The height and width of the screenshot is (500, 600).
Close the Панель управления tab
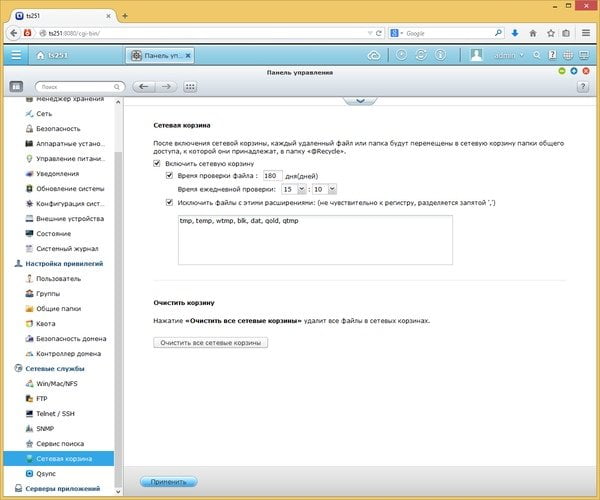[188, 55]
